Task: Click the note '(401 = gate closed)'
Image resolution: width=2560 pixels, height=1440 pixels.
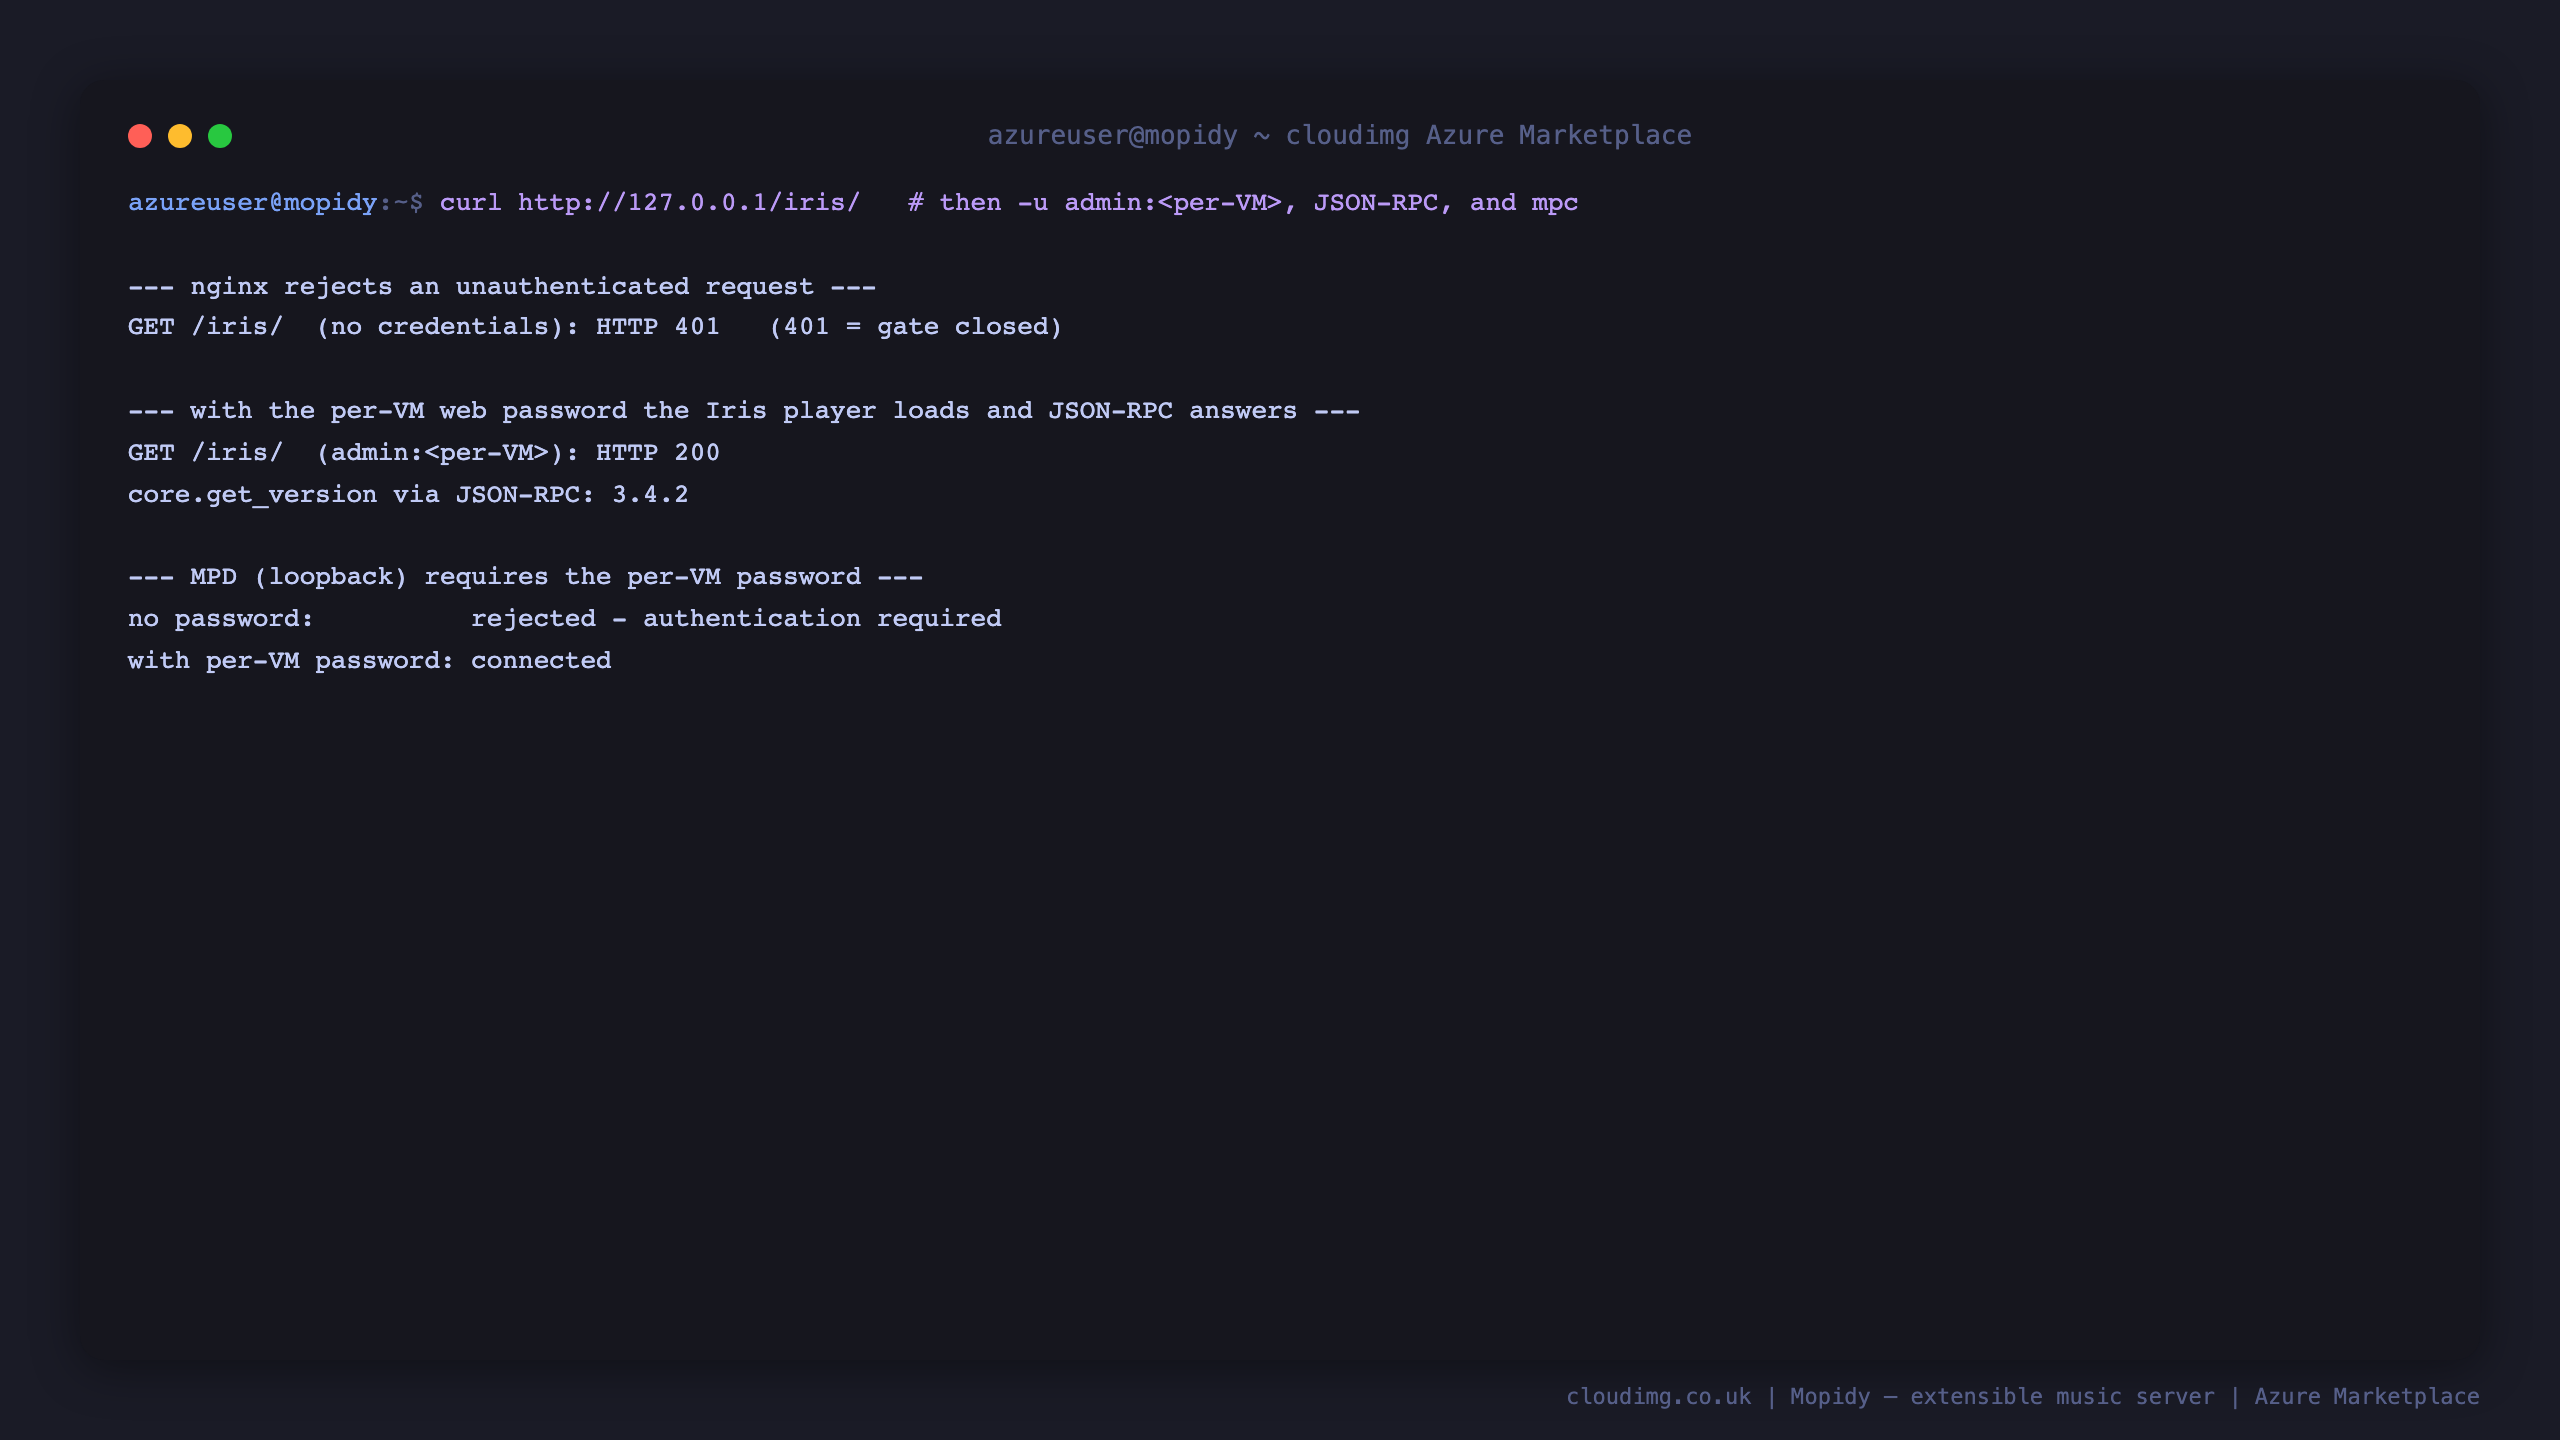Action: click(916, 327)
